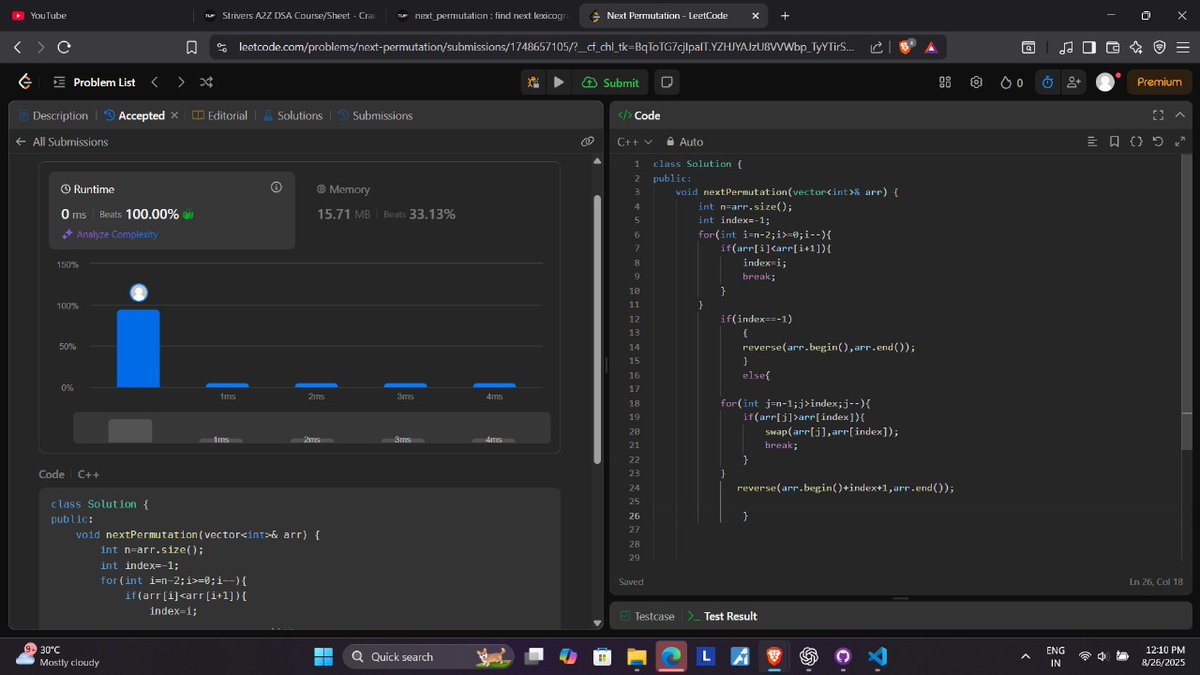
Task: Open the Testcase tab
Action: pos(654,616)
